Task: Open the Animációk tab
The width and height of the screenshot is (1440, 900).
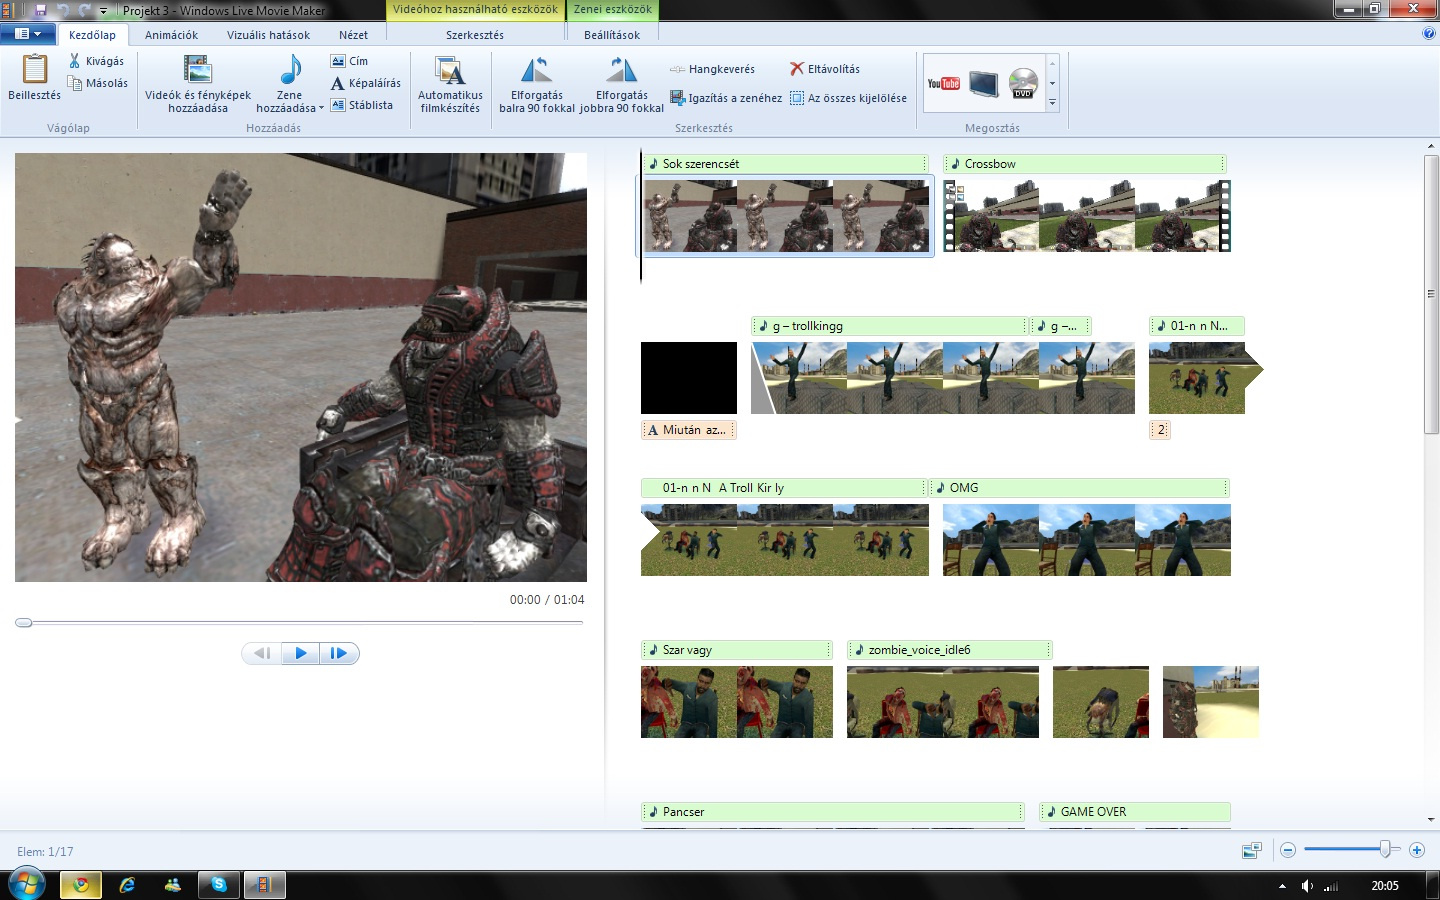Action: (171, 34)
